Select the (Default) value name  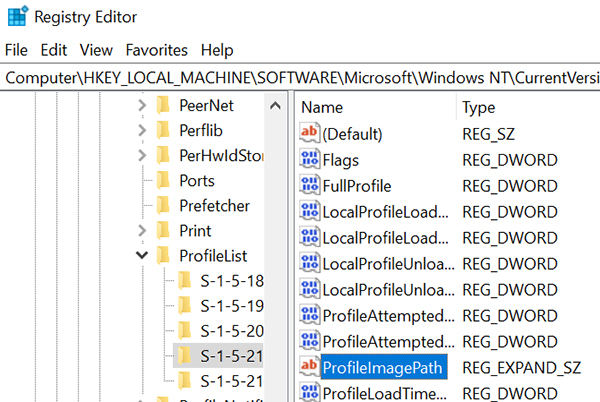click(x=352, y=134)
